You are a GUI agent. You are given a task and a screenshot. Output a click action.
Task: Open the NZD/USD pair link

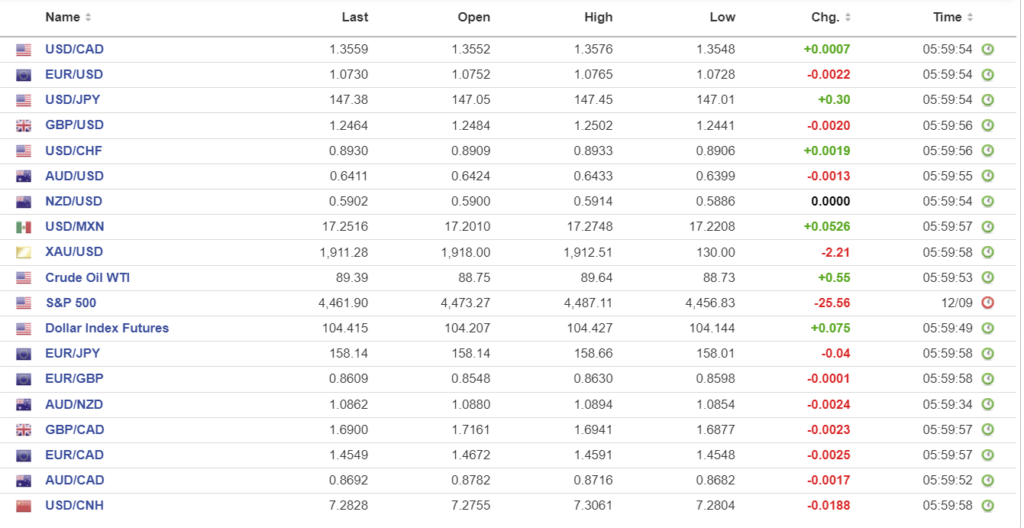tap(74, 201)
